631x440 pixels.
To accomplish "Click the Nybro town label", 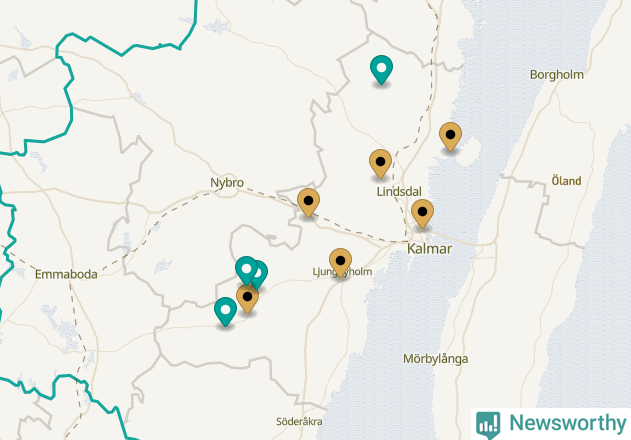I will coord(227,183).
